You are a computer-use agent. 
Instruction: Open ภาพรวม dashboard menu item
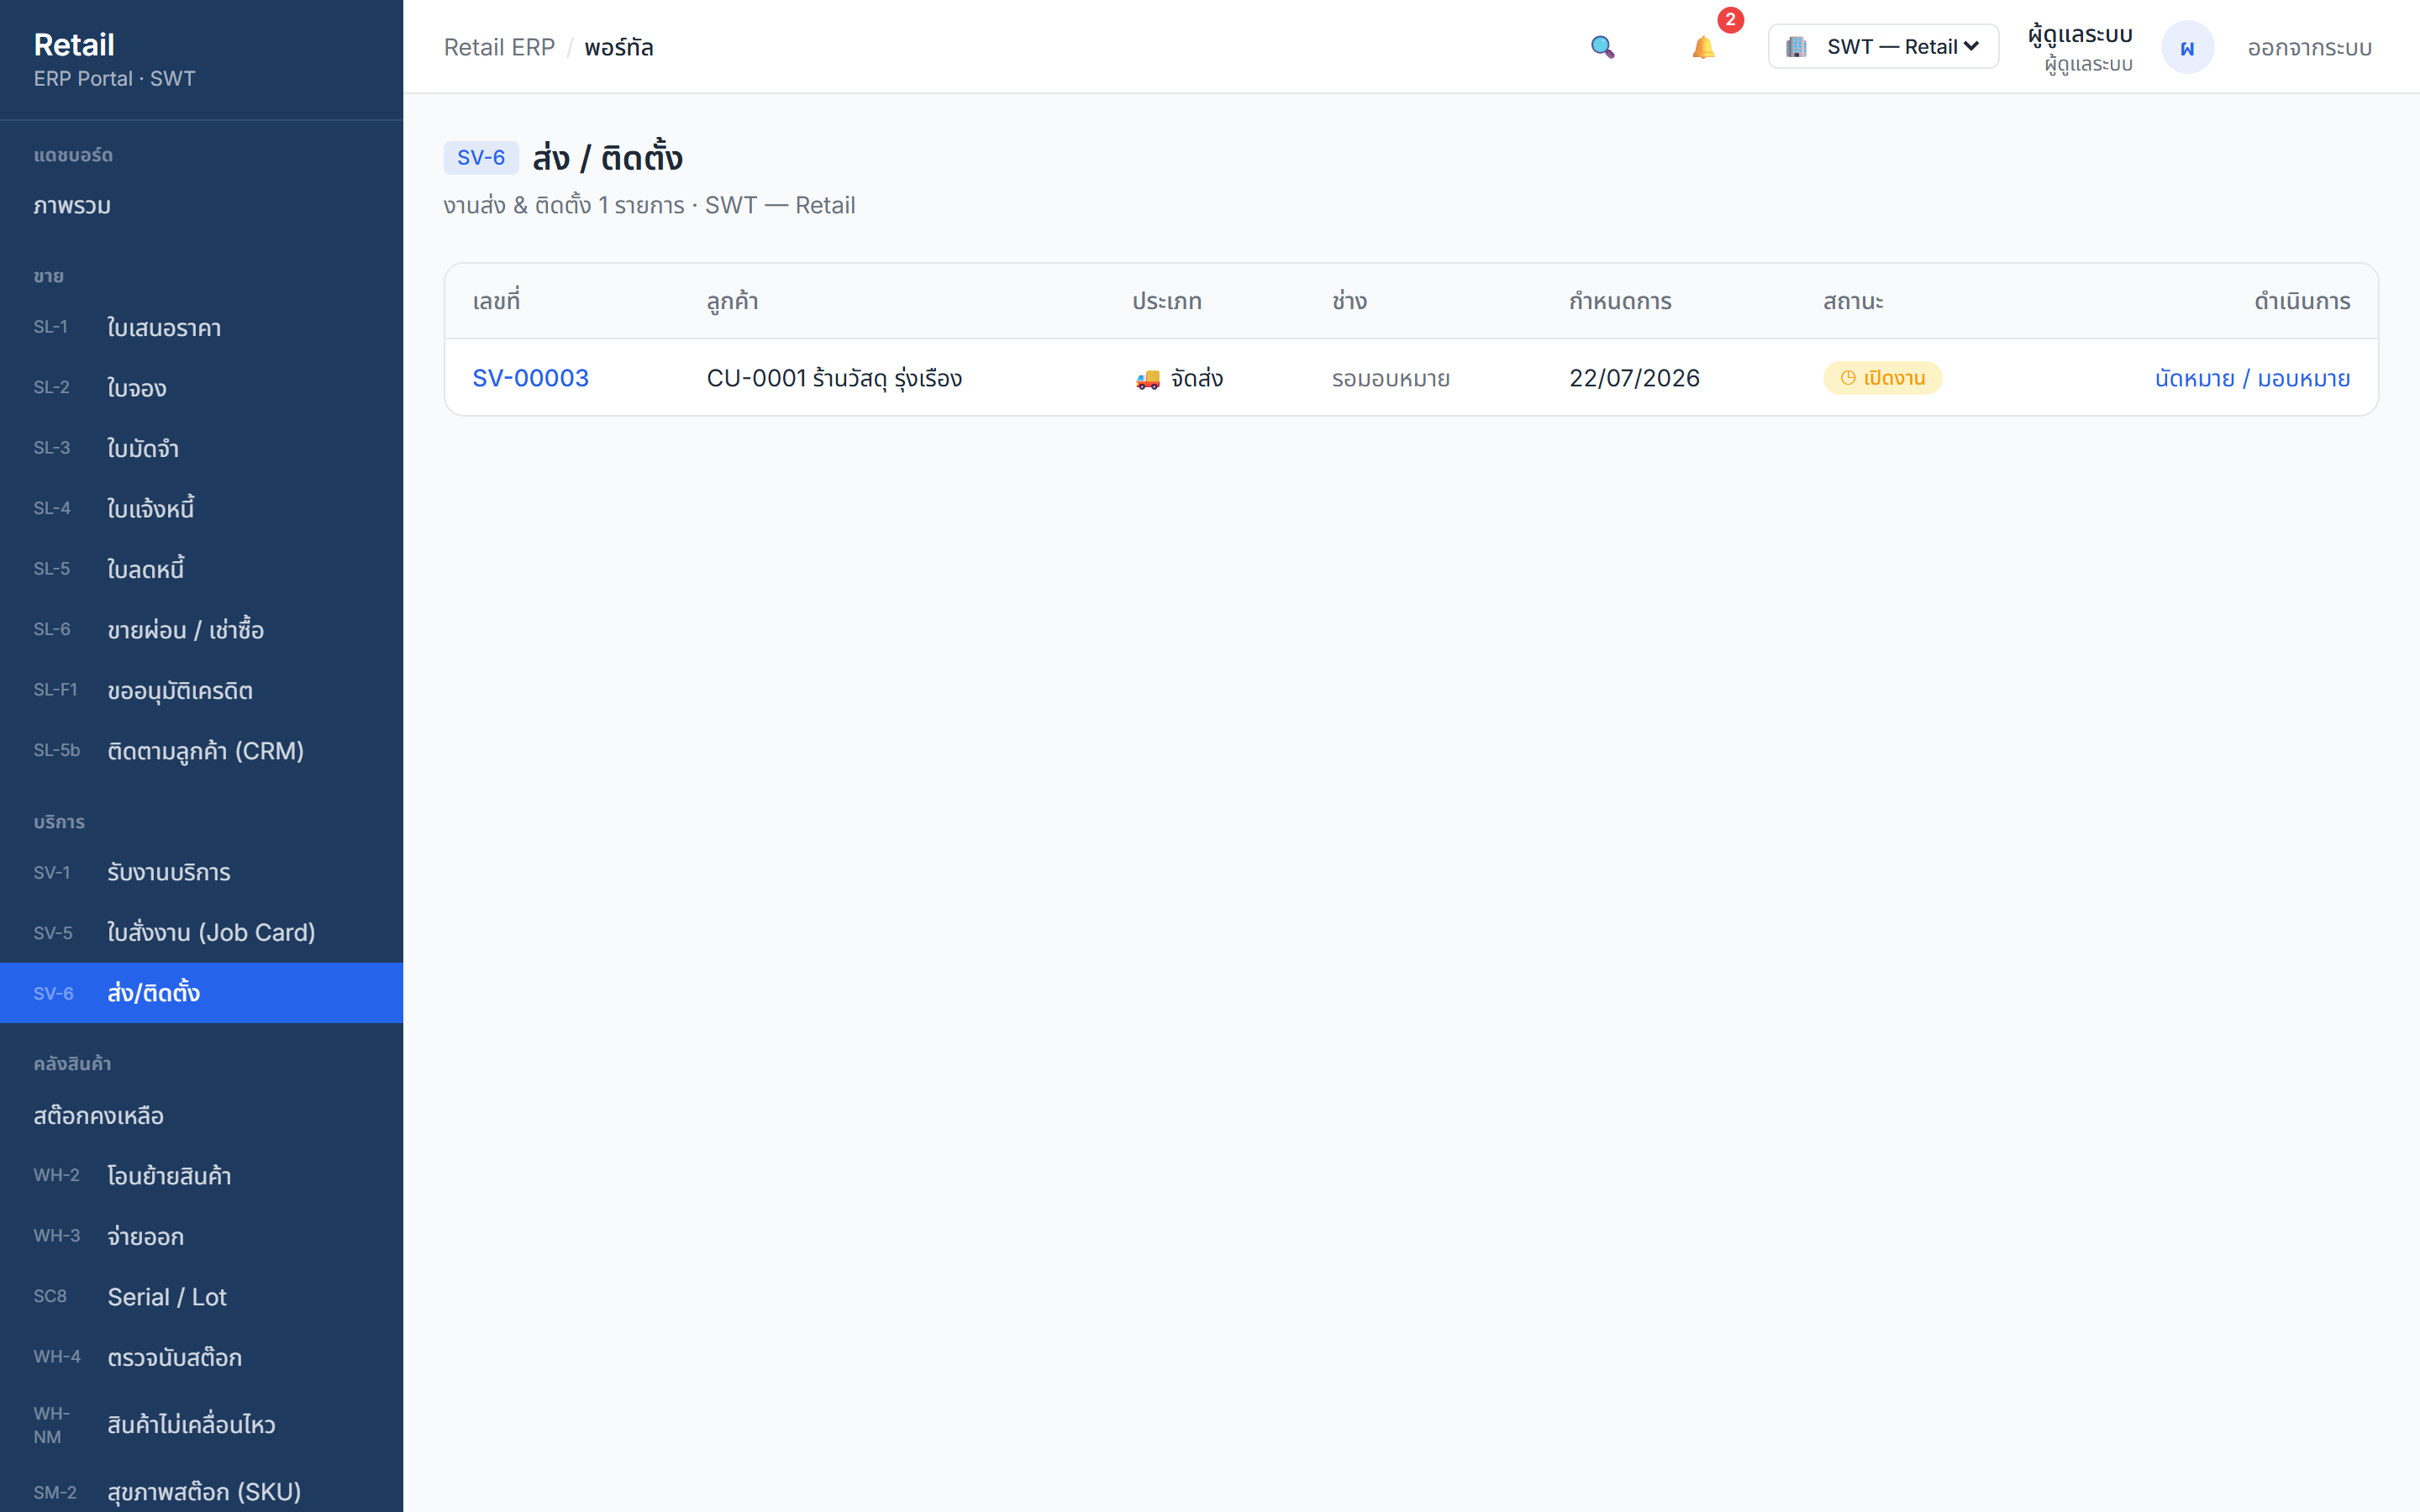201,206
